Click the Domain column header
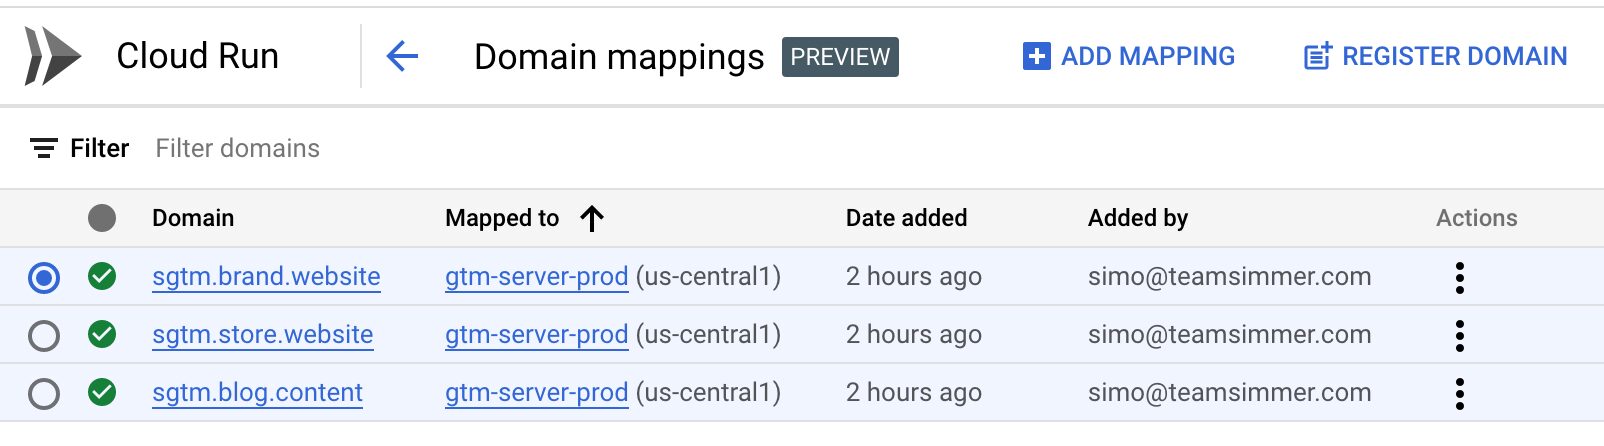The image size is (1604, 446). (193, 218)
